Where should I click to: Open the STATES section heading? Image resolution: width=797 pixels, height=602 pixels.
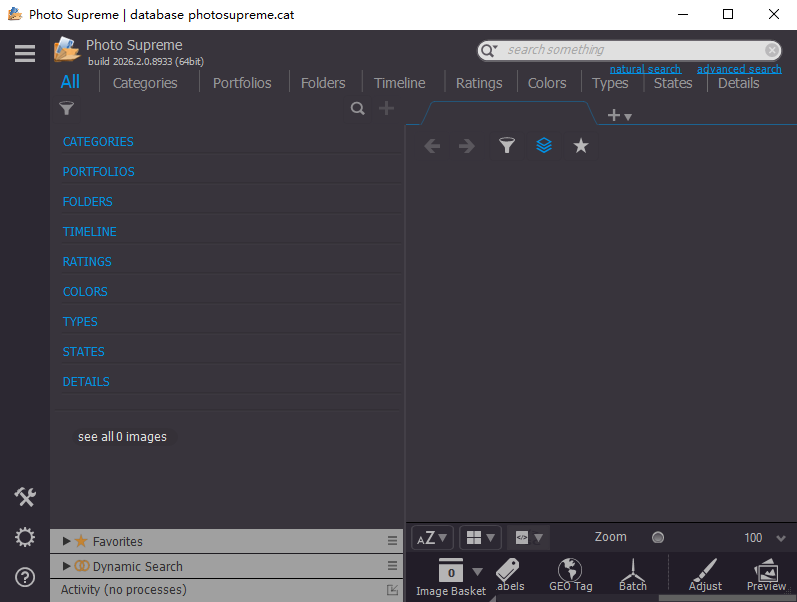point(83,352)
